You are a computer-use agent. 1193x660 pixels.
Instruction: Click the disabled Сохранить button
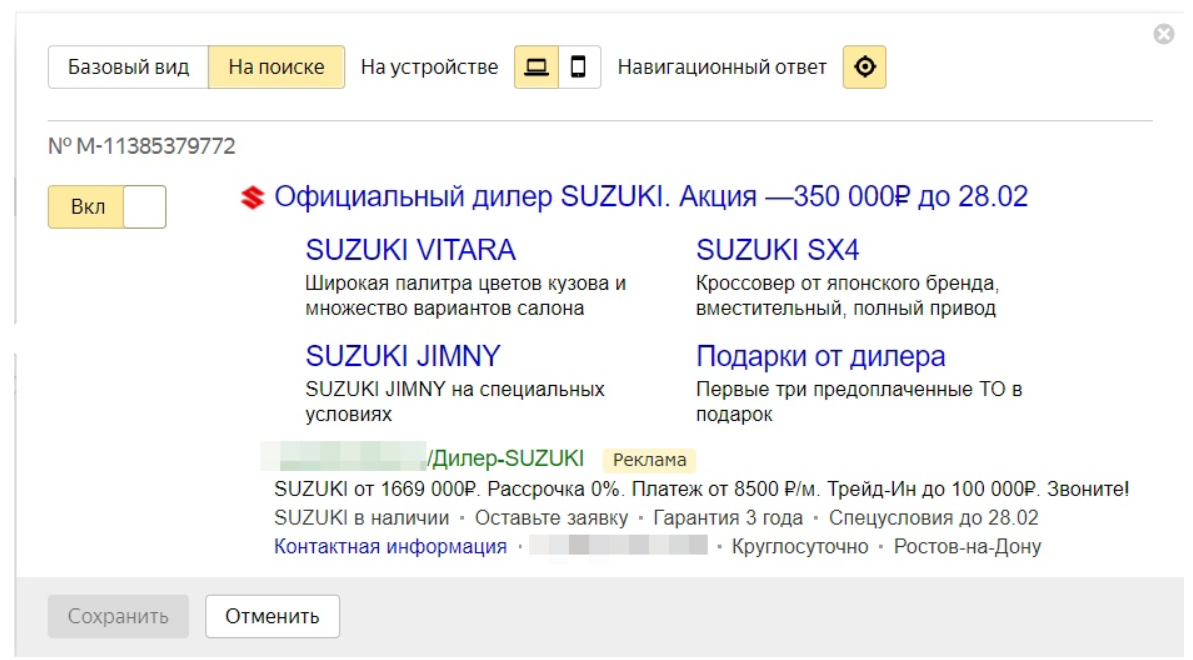pos(118,616)
